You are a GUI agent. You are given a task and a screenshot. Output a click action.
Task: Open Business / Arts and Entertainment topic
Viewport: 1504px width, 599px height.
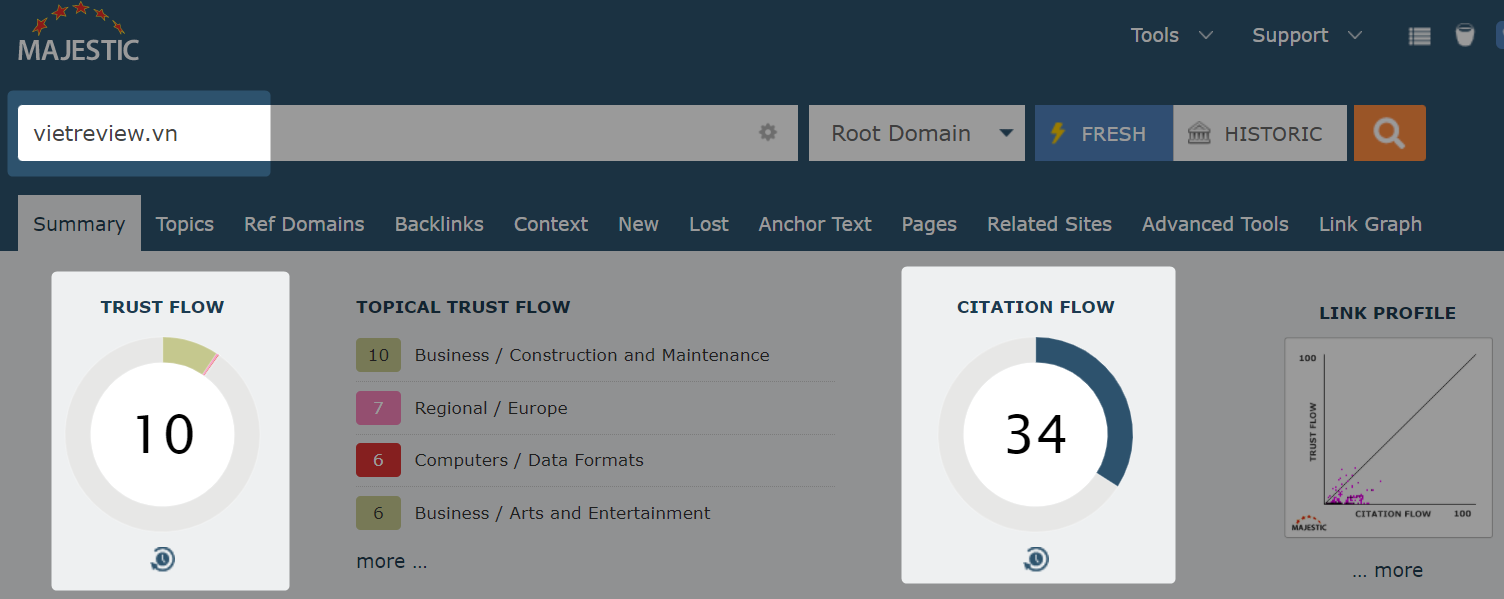tap(563, 513)
